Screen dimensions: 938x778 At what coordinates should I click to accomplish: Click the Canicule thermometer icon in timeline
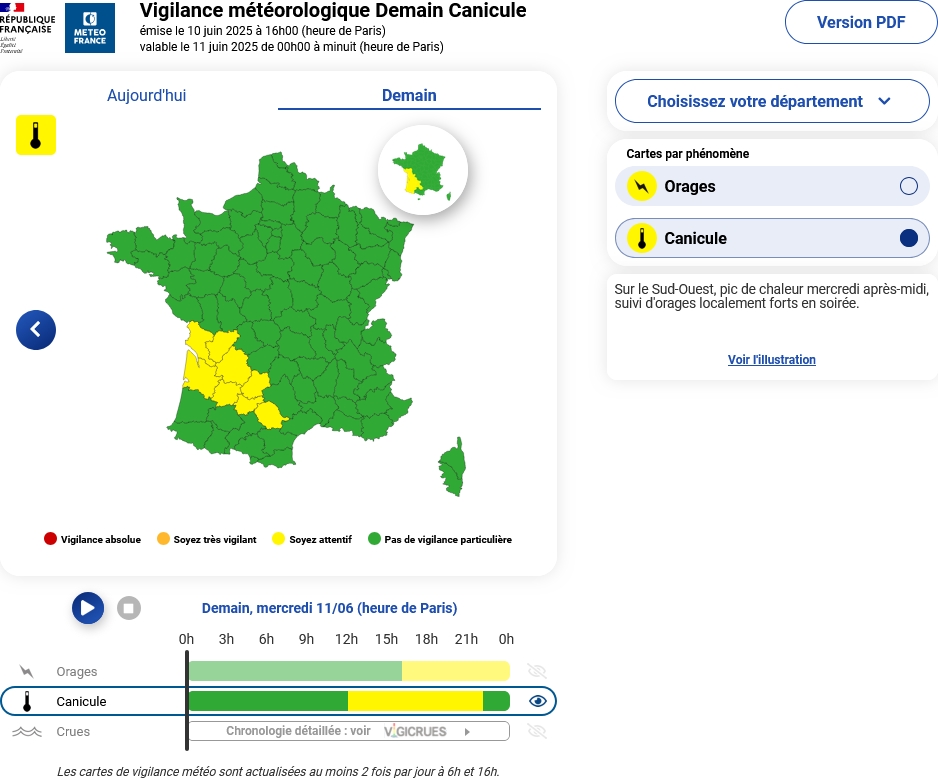coord(27,701)
